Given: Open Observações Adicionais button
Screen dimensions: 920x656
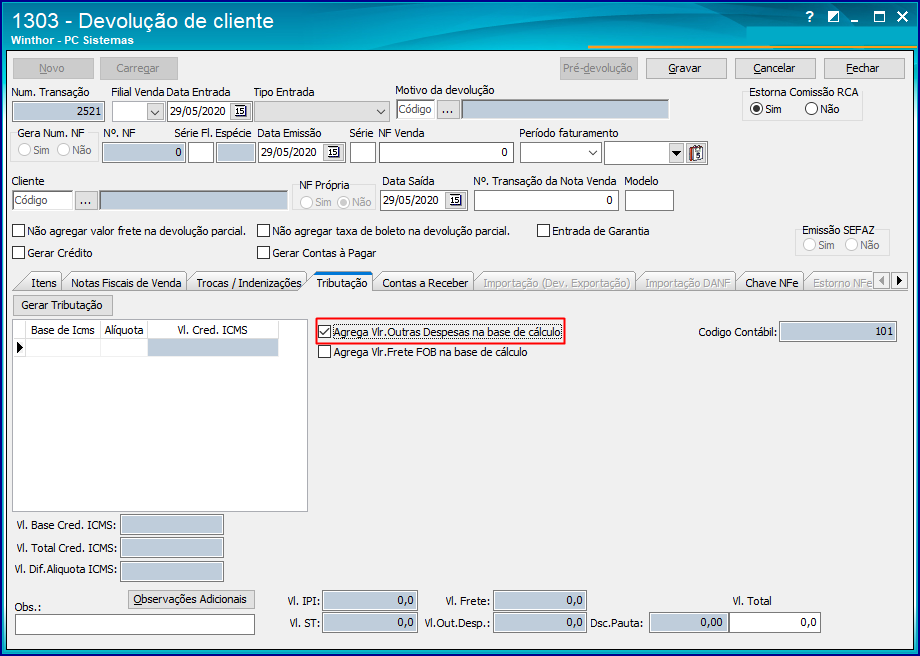Looking at the screenshot, I should pos(191,599).
